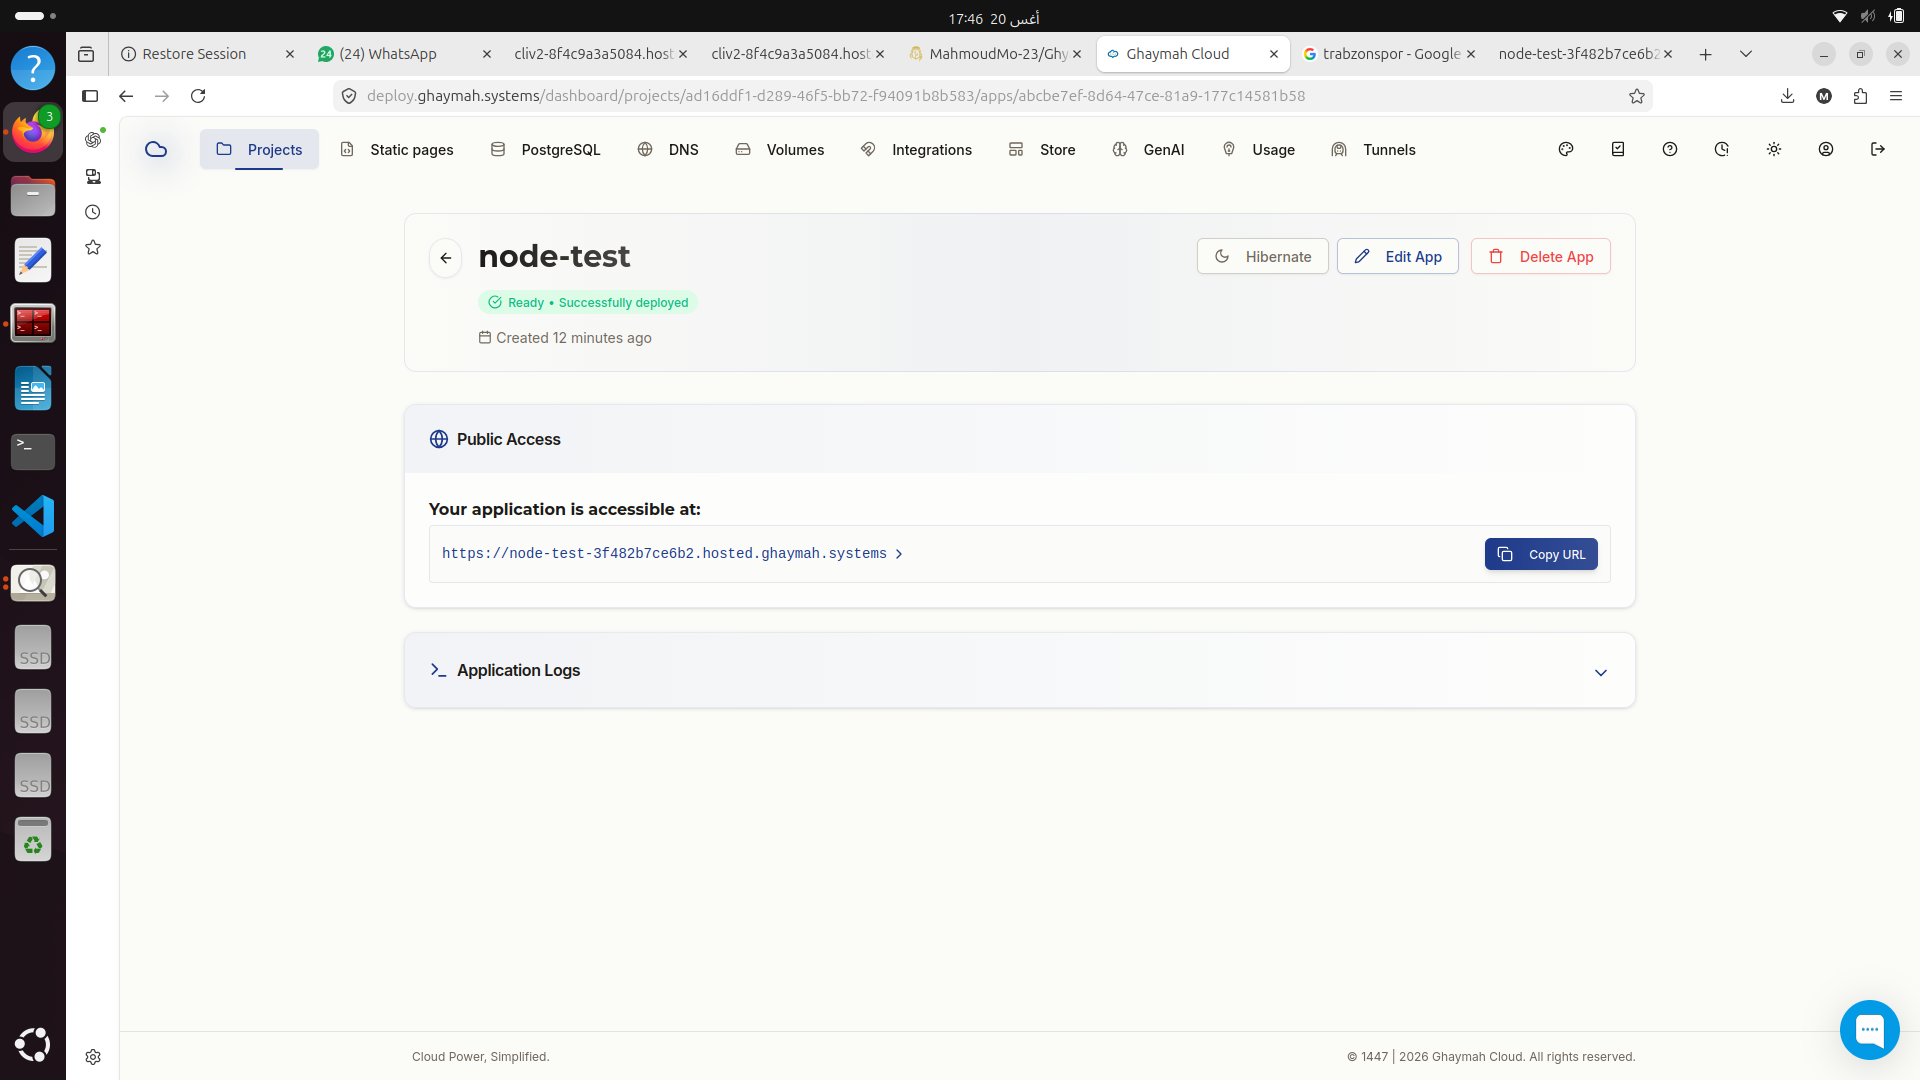Bookmark this page with the star icon
Screen dimensions: 1920x1080
click(1637, 96)
